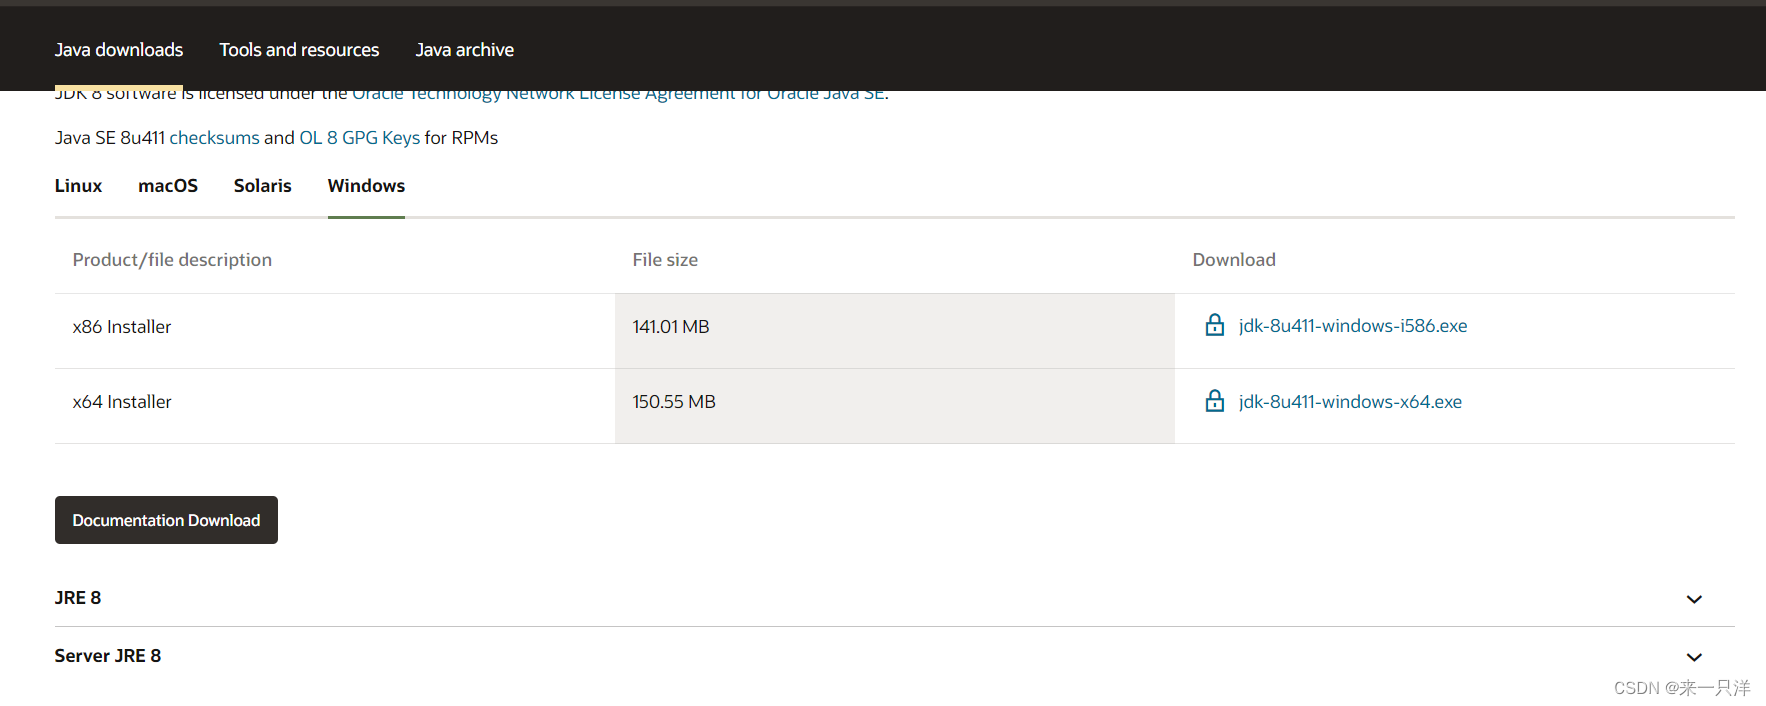Open the Java SE 8u411 checksums link
The width and height of the screenshot is (1766, 706).
(214, 138)
